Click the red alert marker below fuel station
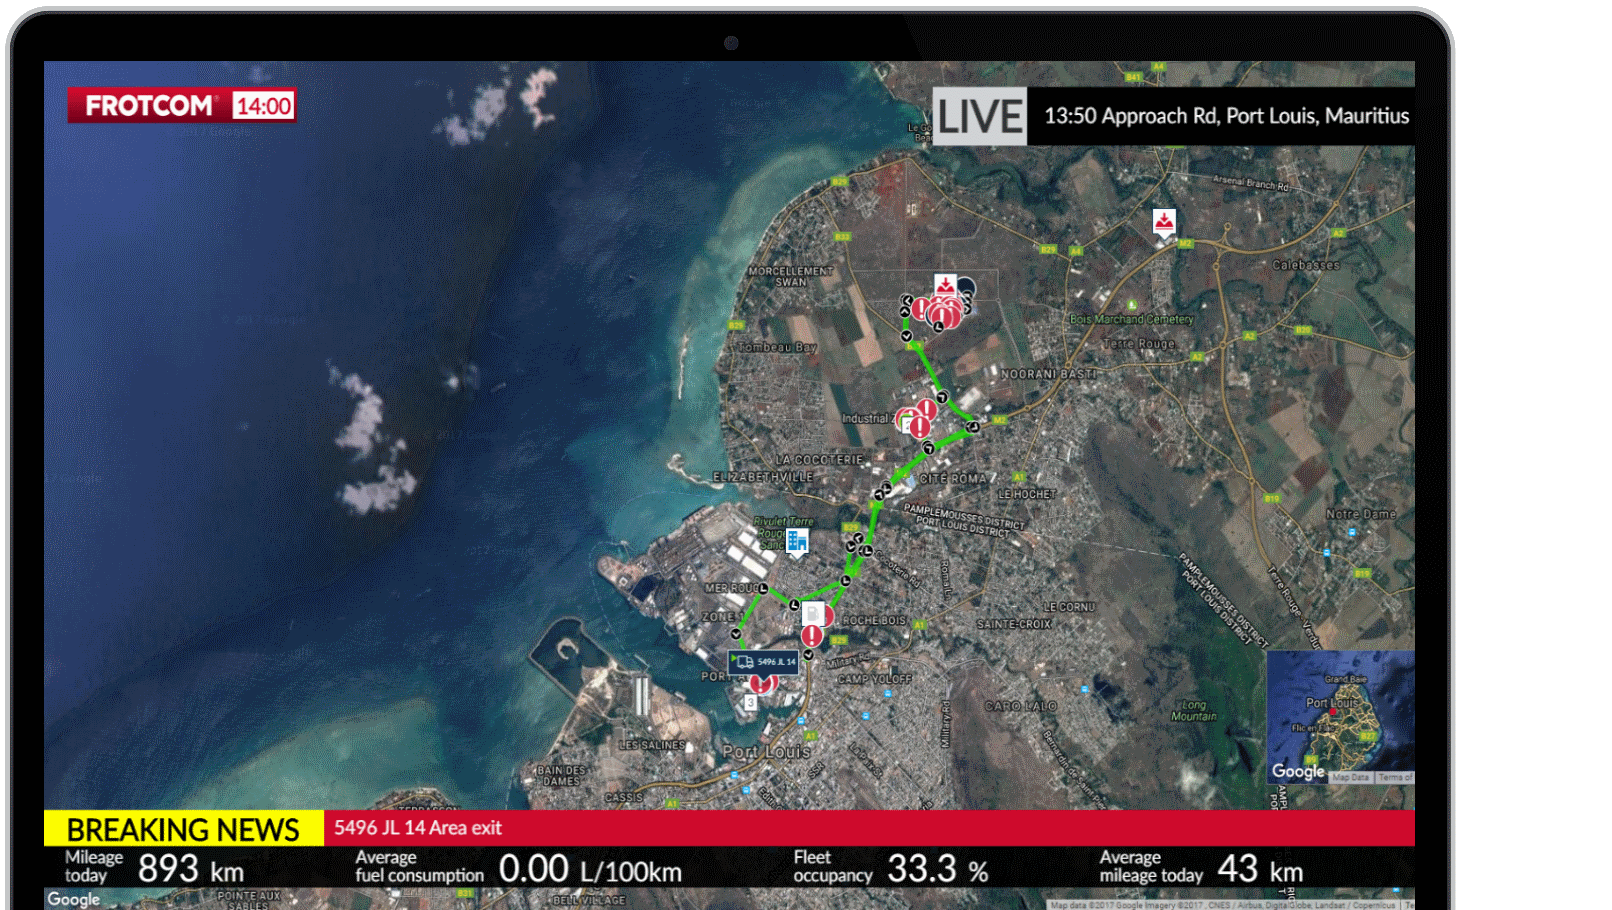 click(812, 636)
